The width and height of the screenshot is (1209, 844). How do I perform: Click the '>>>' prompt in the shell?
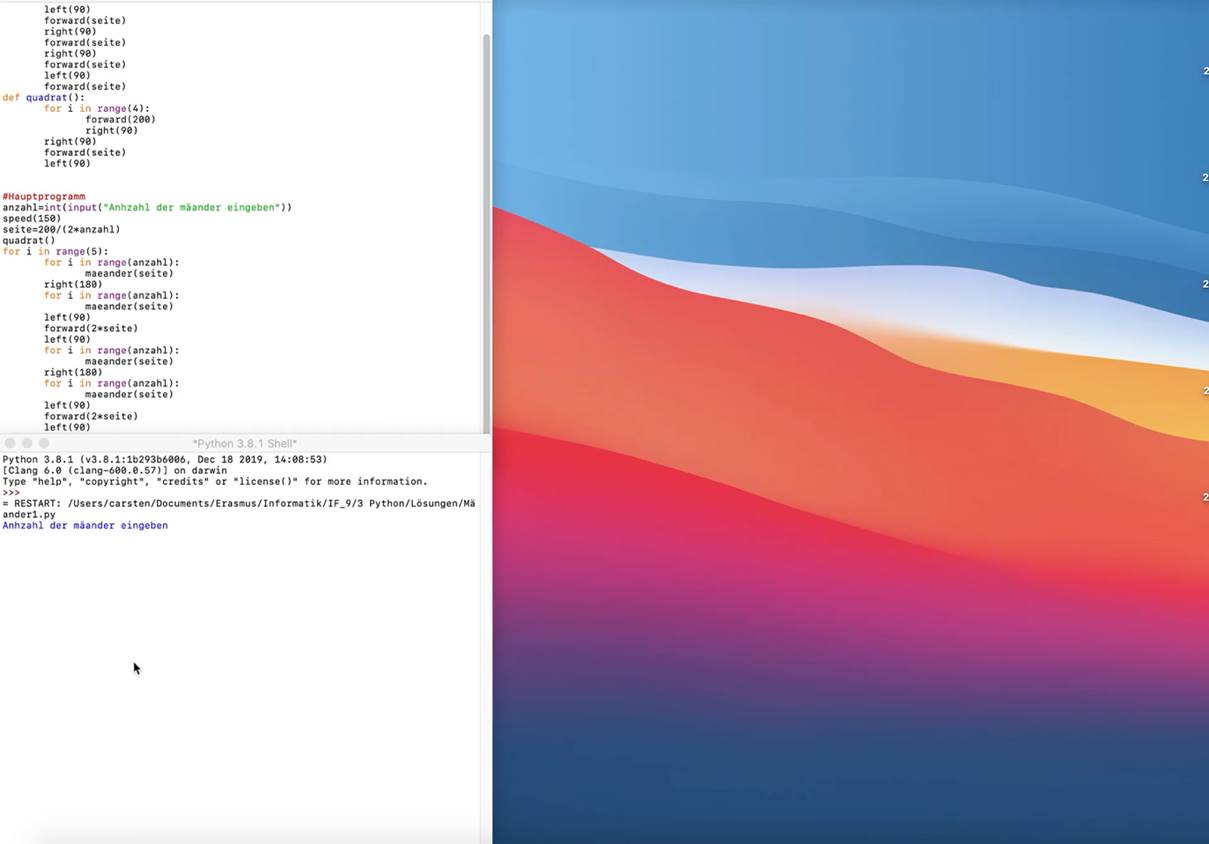tap(11, 493)
